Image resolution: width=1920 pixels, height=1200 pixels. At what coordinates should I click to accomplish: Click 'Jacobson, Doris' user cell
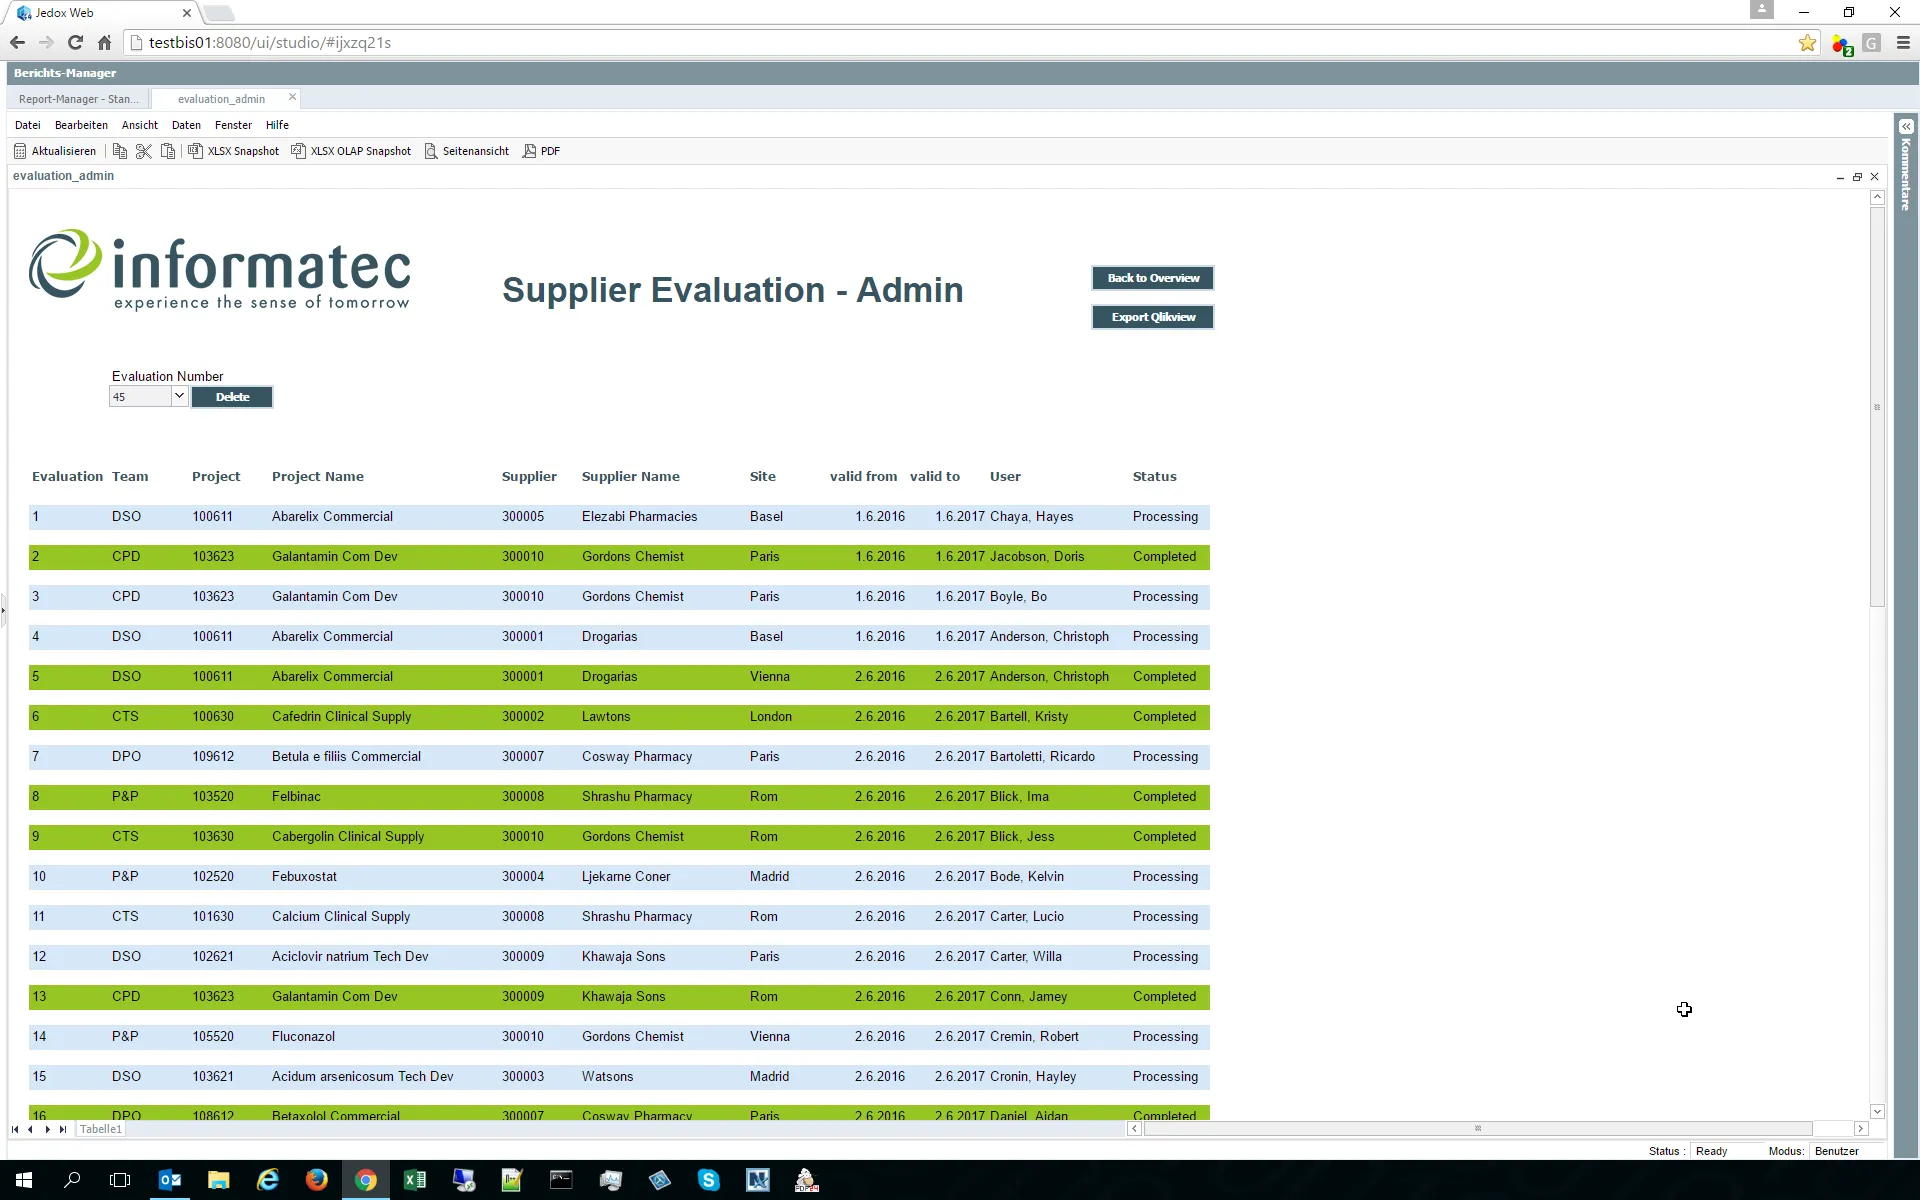tap(1037, 557)
